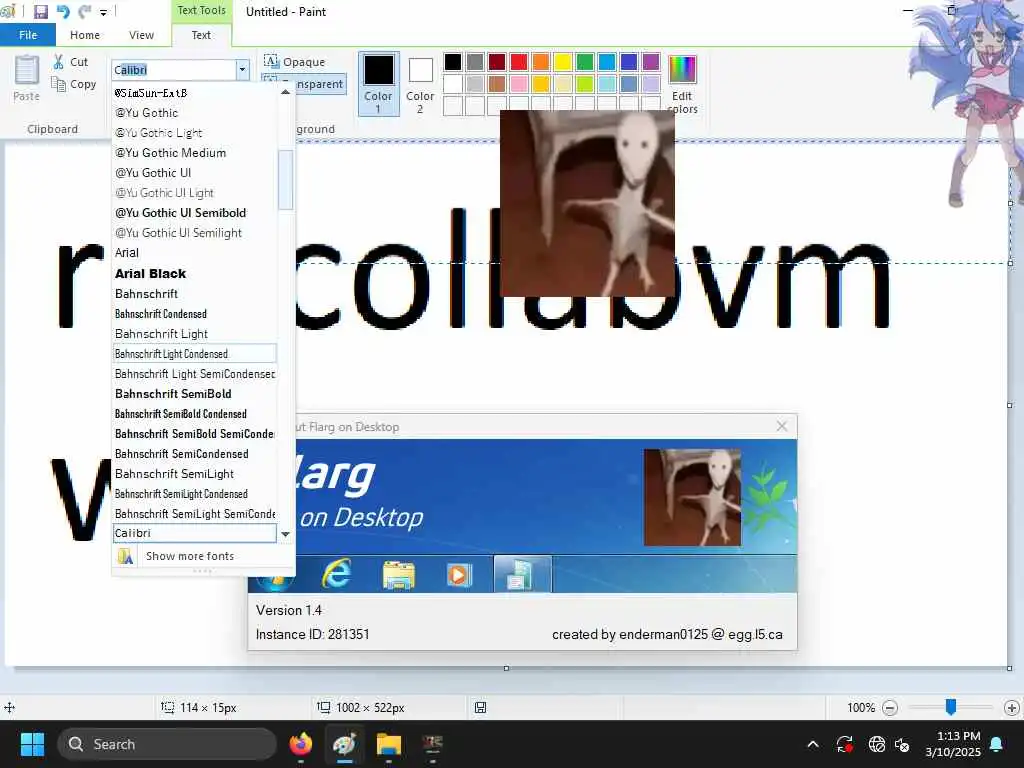1024x768 pixels.
Task: Click the Copy pages icon
Action: point(59,84)
